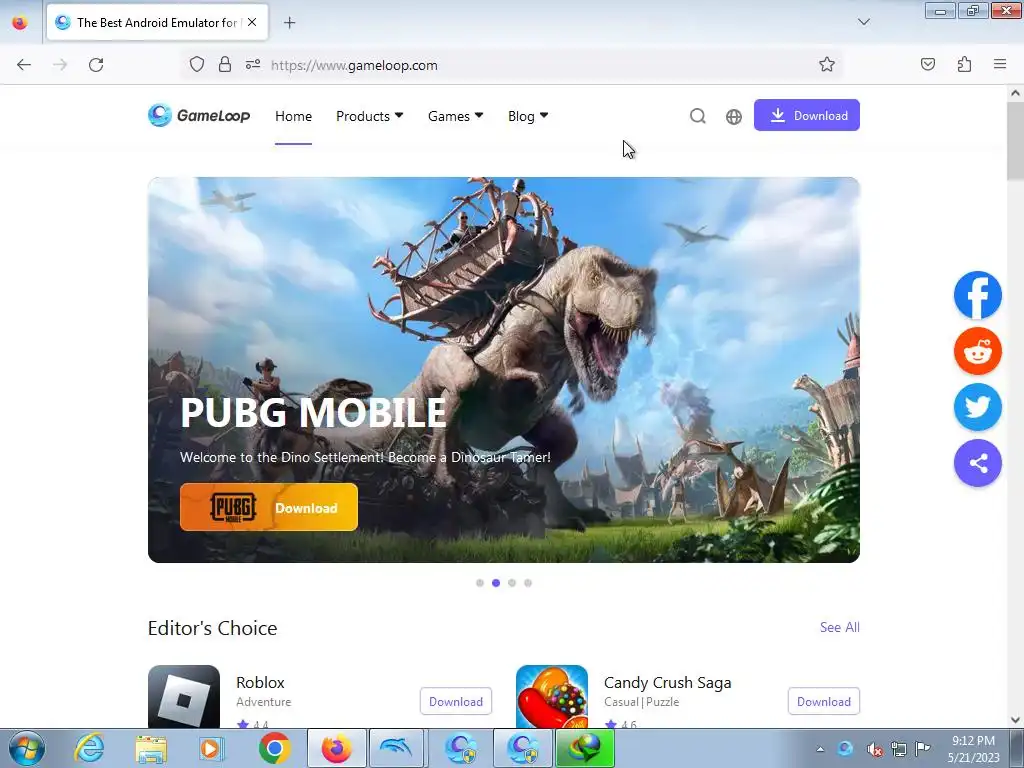Reload the page with refresh icon
The width and height of the screenshot is (1024, 768).
click(96, 65)
